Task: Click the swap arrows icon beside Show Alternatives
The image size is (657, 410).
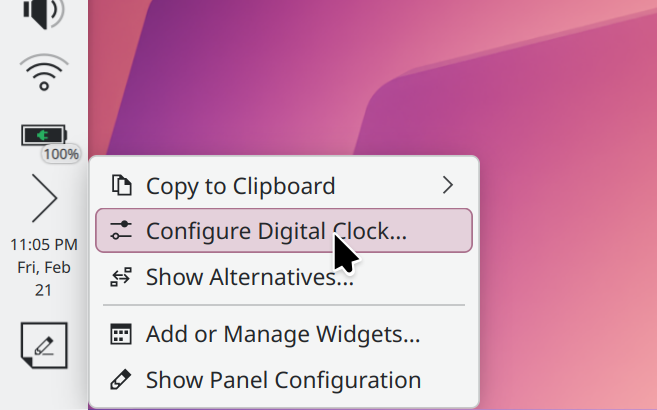Action: point(121,277)
